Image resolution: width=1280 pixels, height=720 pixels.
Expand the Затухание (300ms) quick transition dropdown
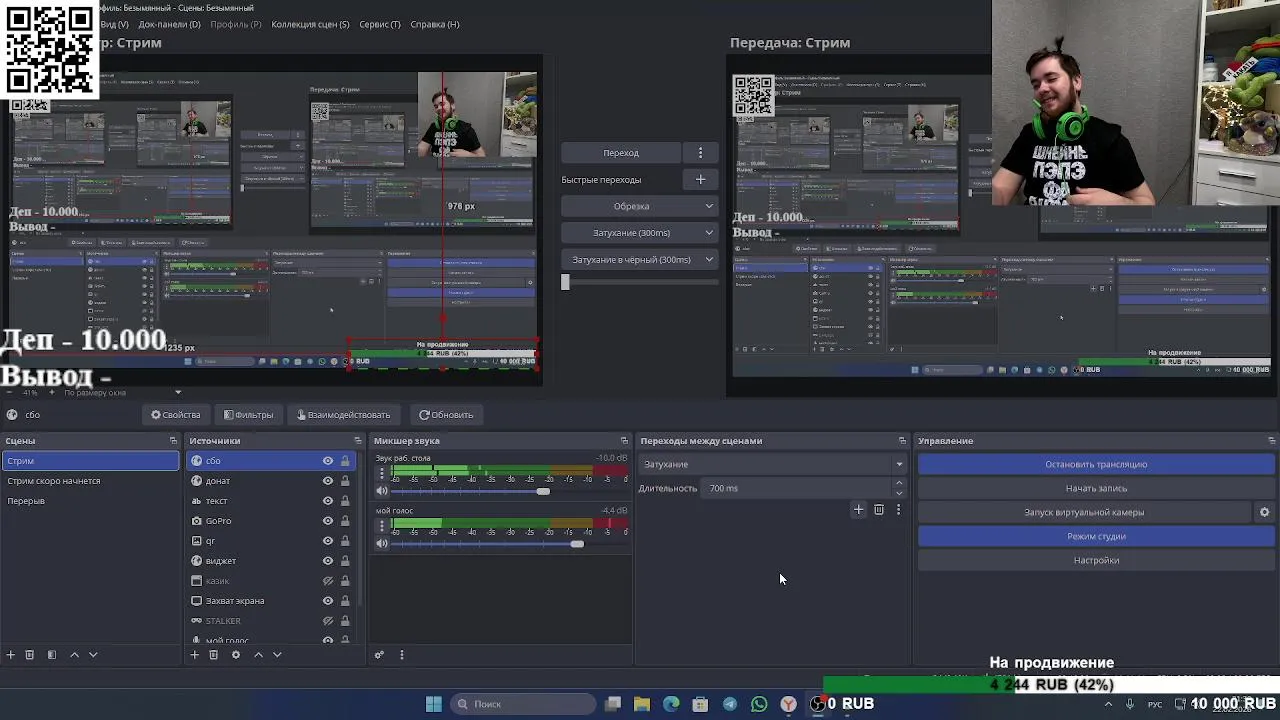pos(639,233)
